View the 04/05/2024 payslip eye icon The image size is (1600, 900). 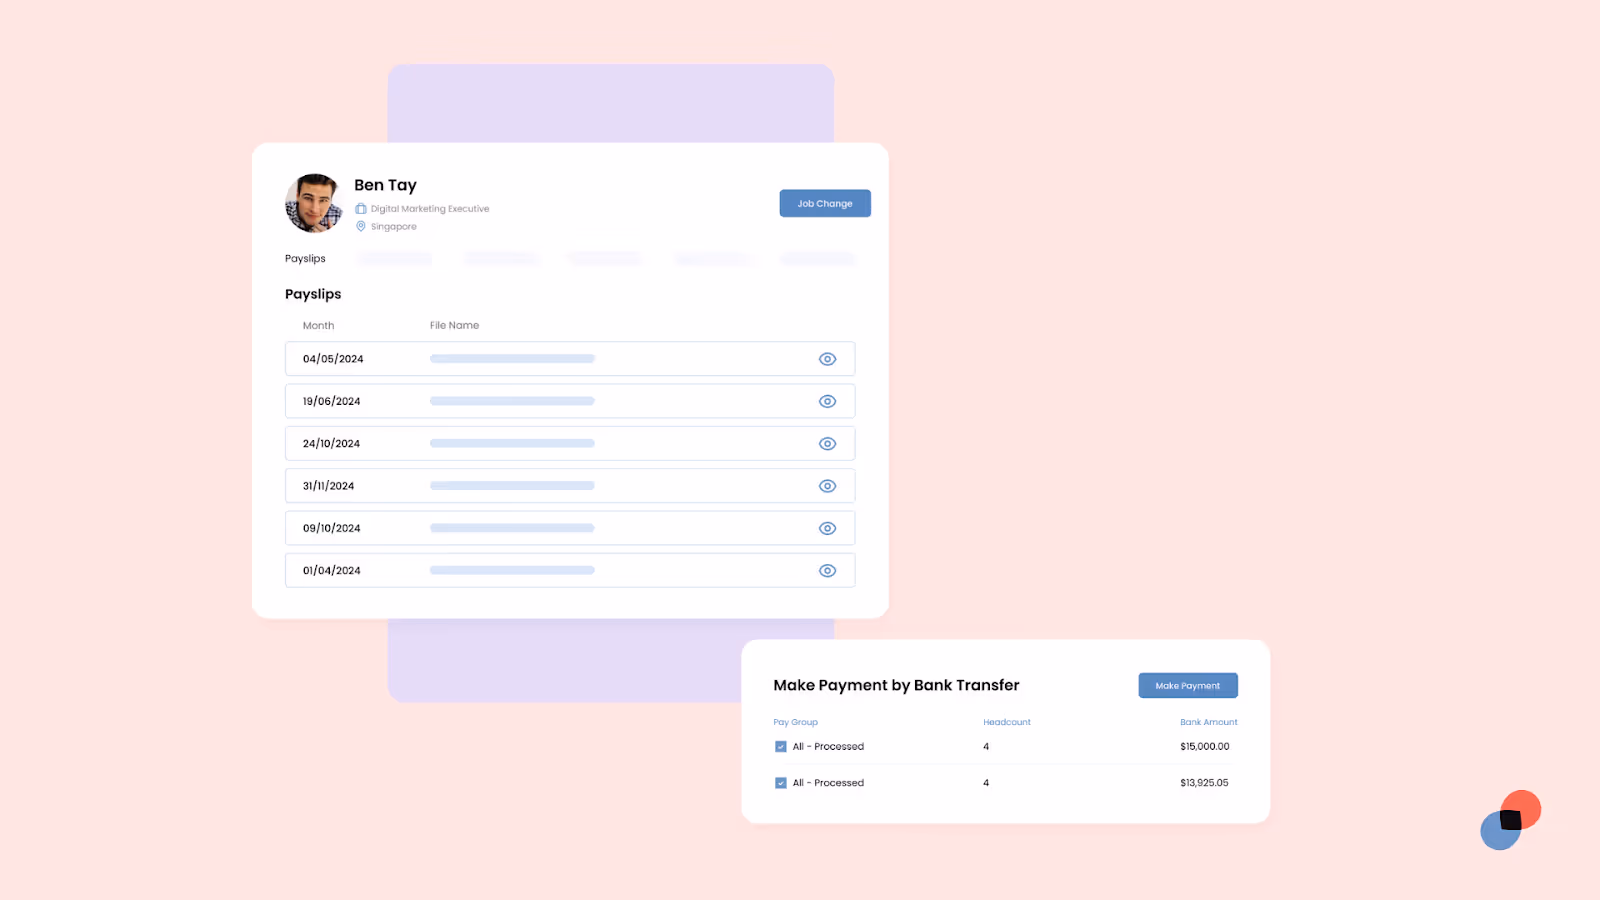(827, 359)
